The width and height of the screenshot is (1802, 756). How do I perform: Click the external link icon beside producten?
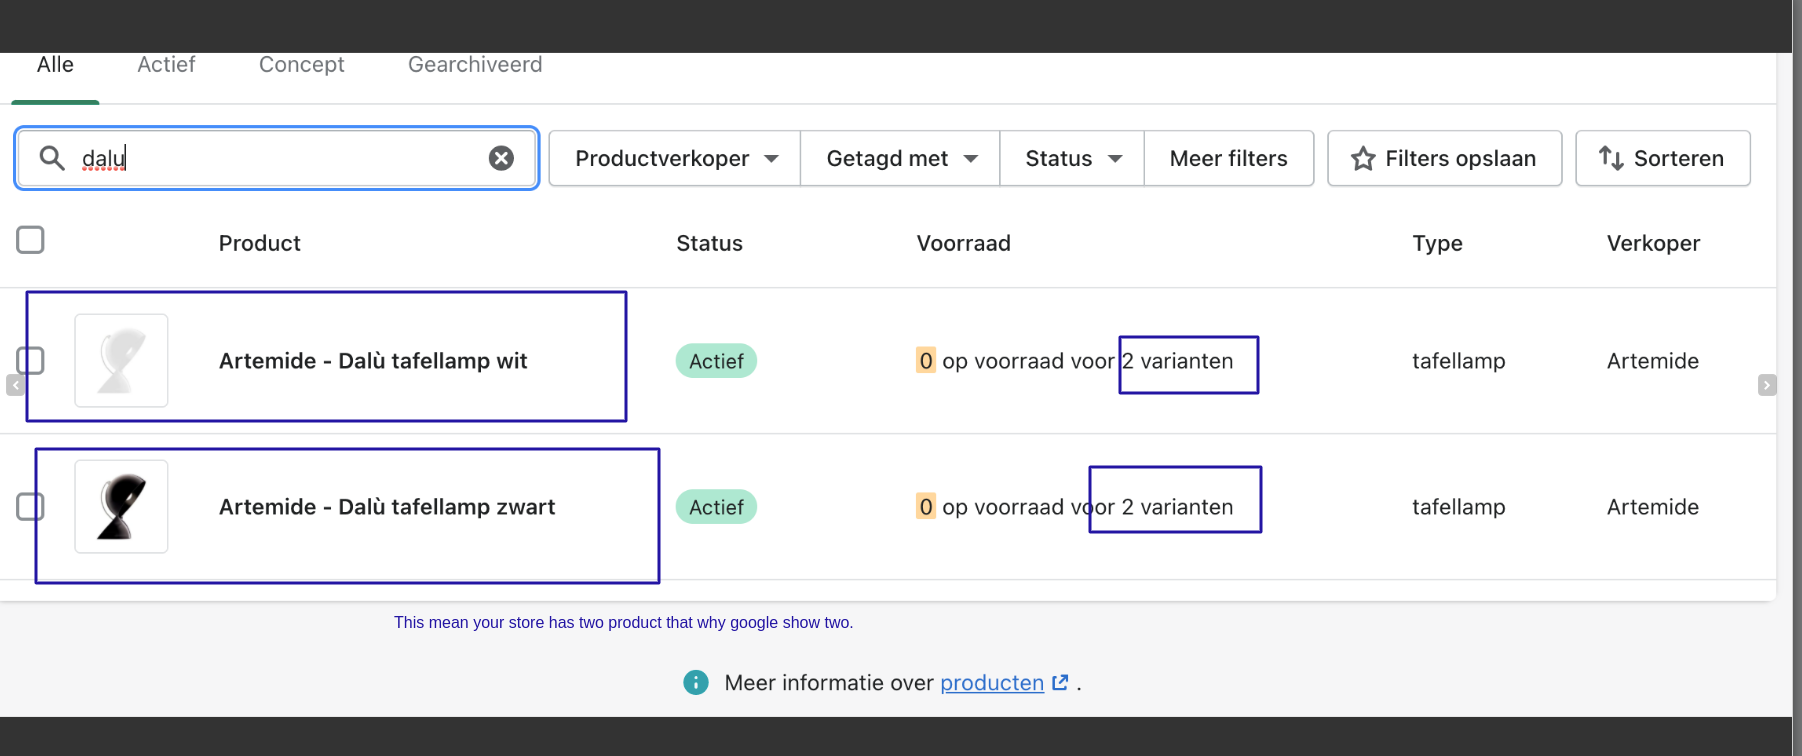coord(1060,682)
